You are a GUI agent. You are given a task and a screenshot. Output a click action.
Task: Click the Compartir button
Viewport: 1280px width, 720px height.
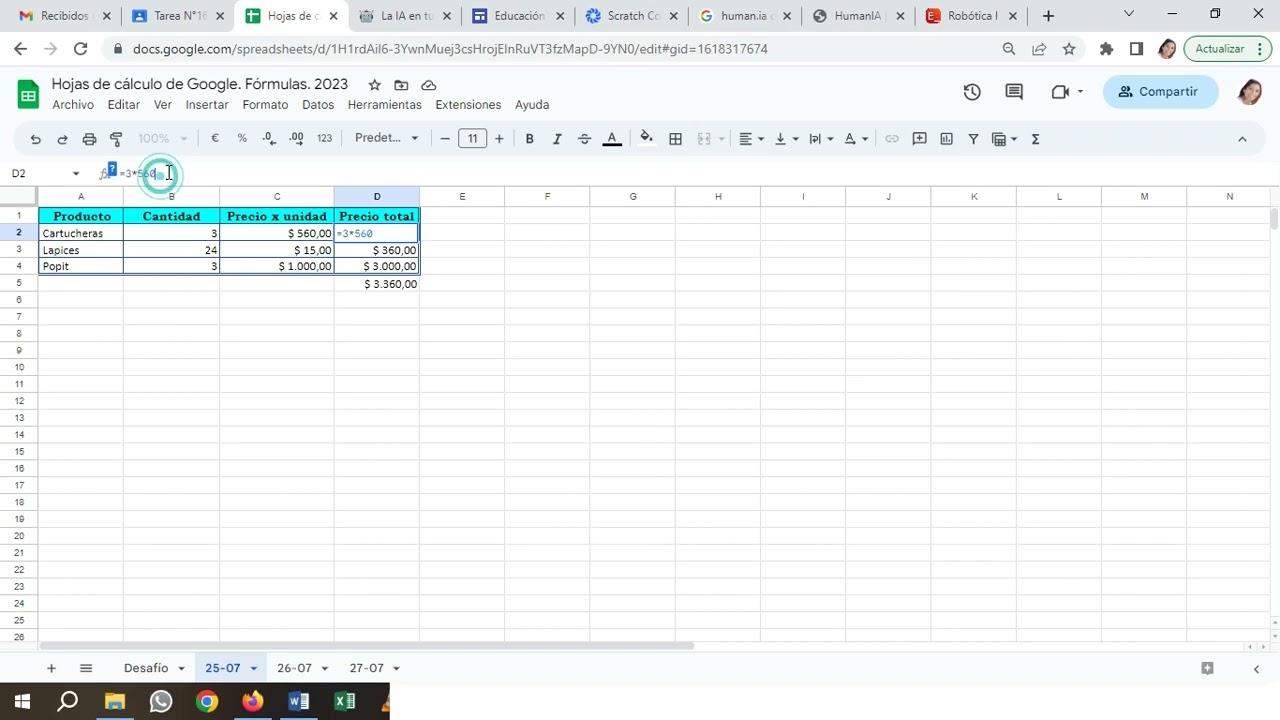1160,92
